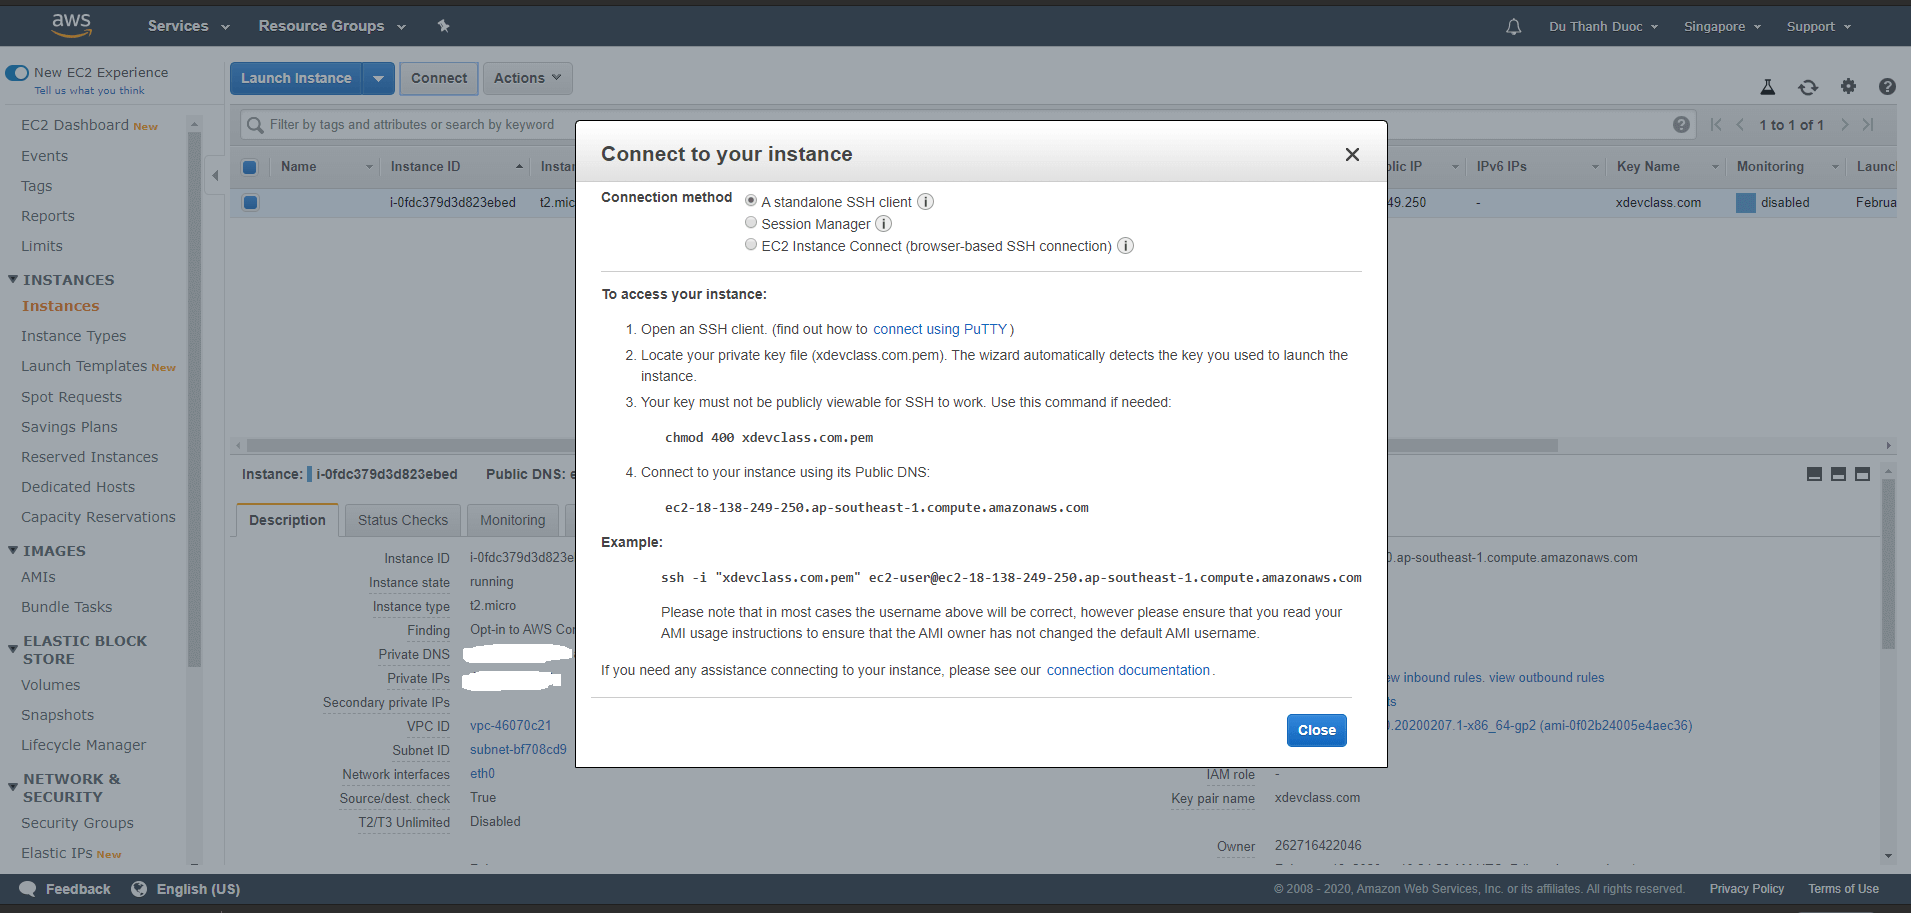Open the Services menu
The image size is (1911, 913).
(x=188, y=26)
